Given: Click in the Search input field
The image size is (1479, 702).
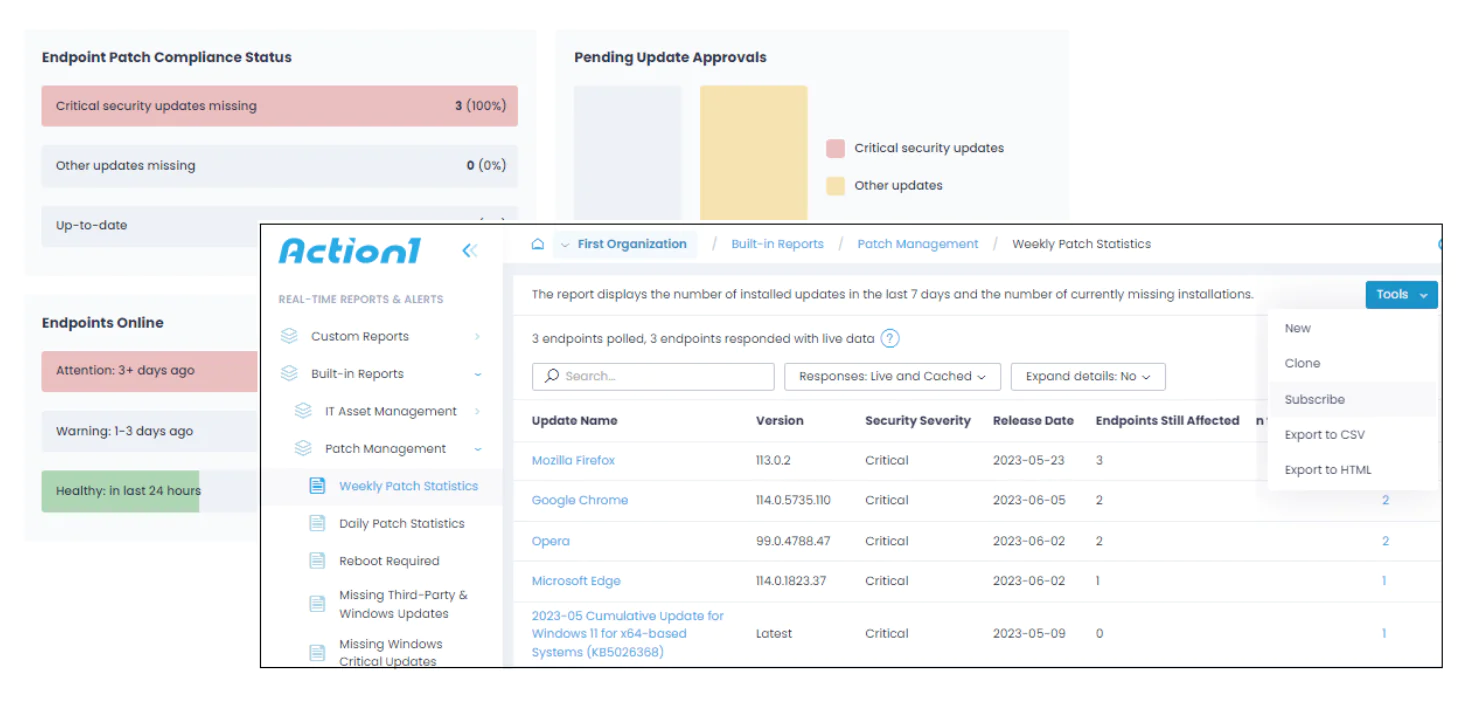Looking at the screenshot, I should click(x=653, y=376).
